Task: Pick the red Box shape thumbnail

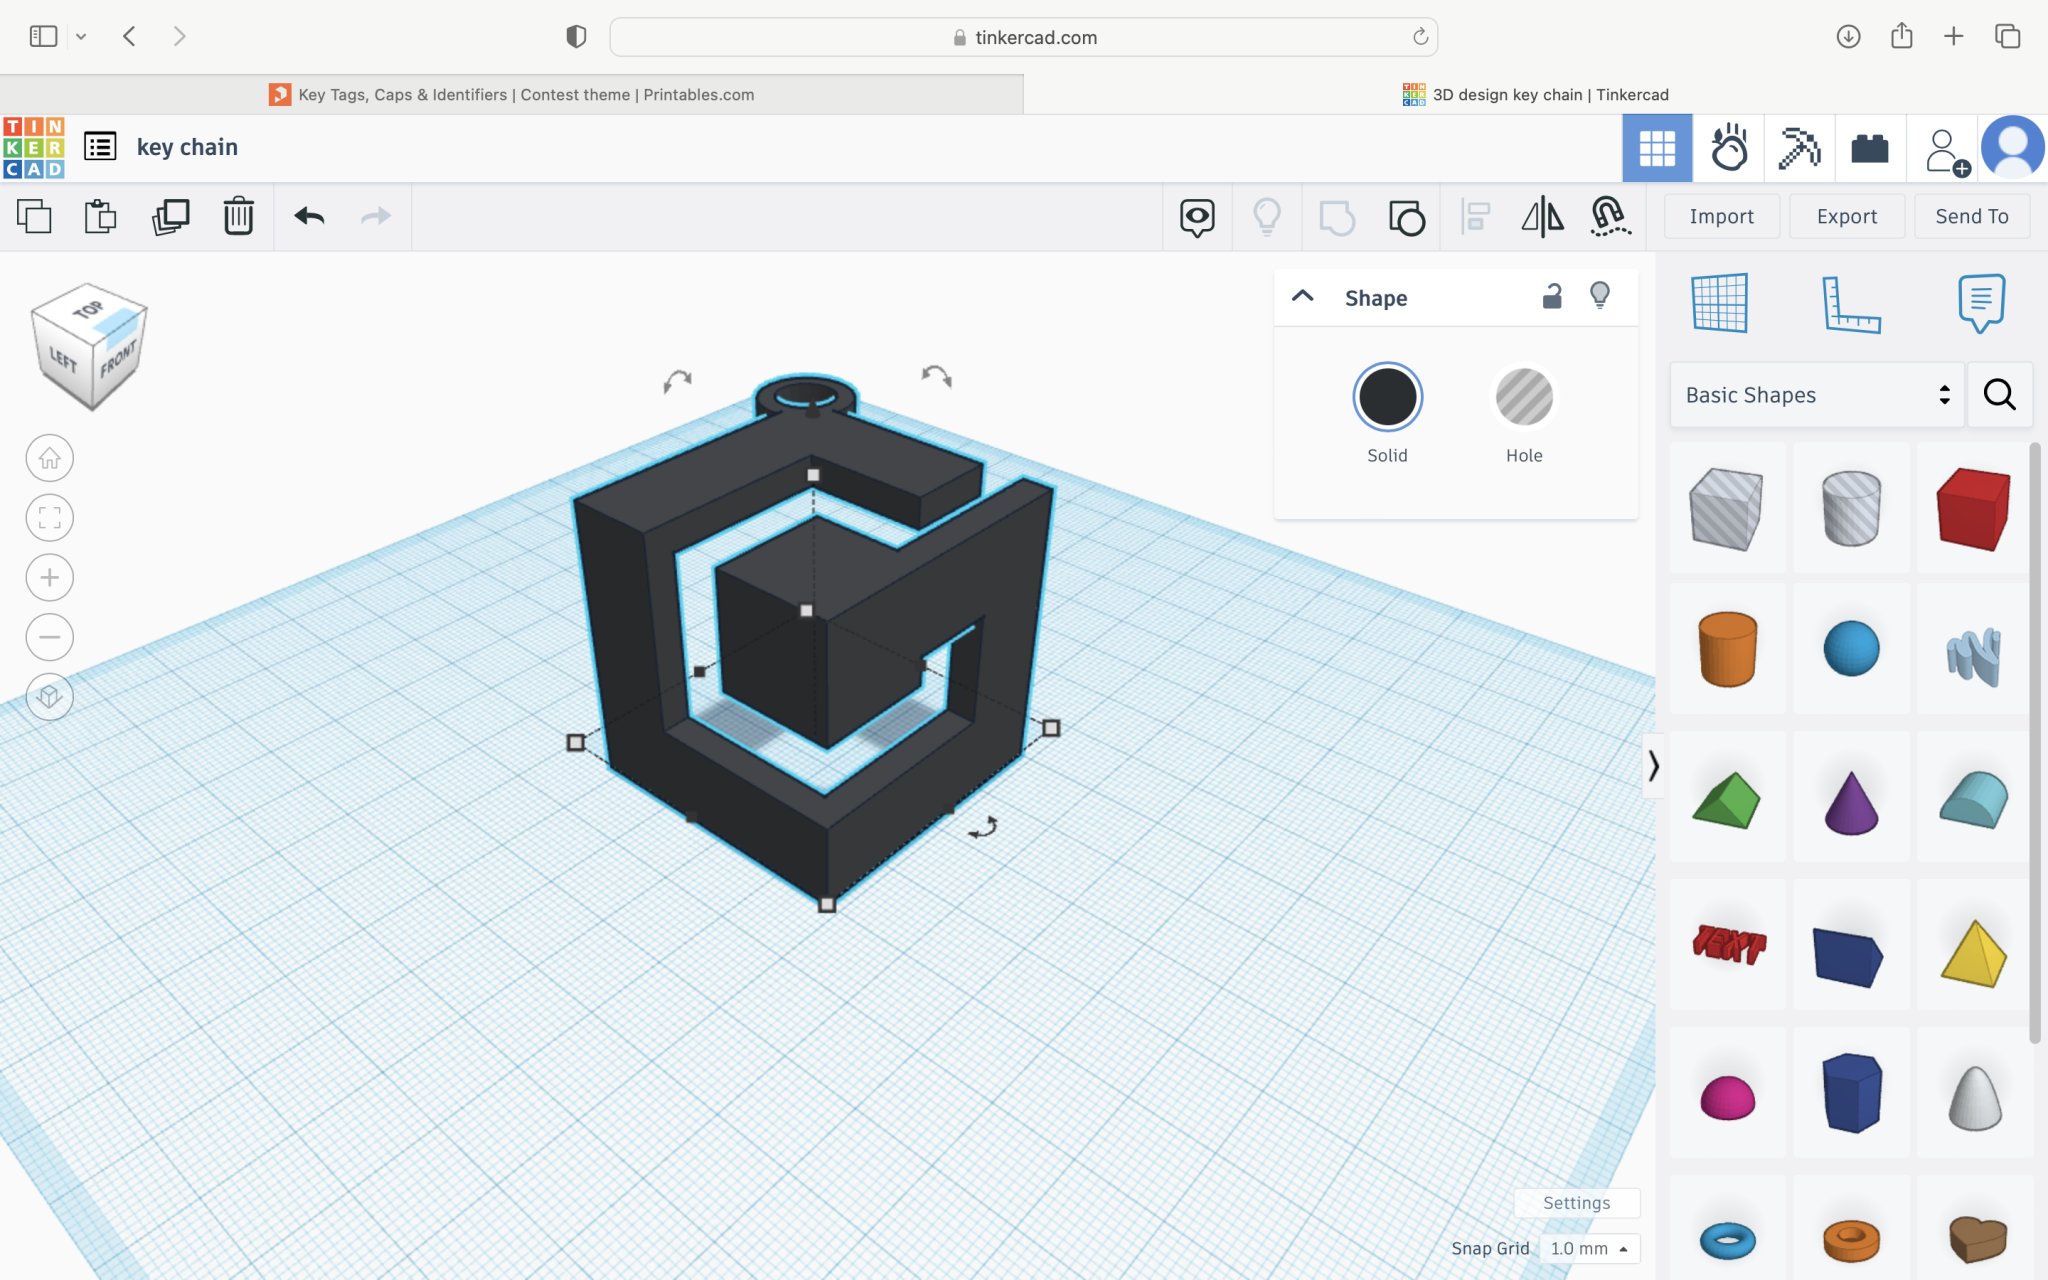Action: click(x=1973, y=508)
